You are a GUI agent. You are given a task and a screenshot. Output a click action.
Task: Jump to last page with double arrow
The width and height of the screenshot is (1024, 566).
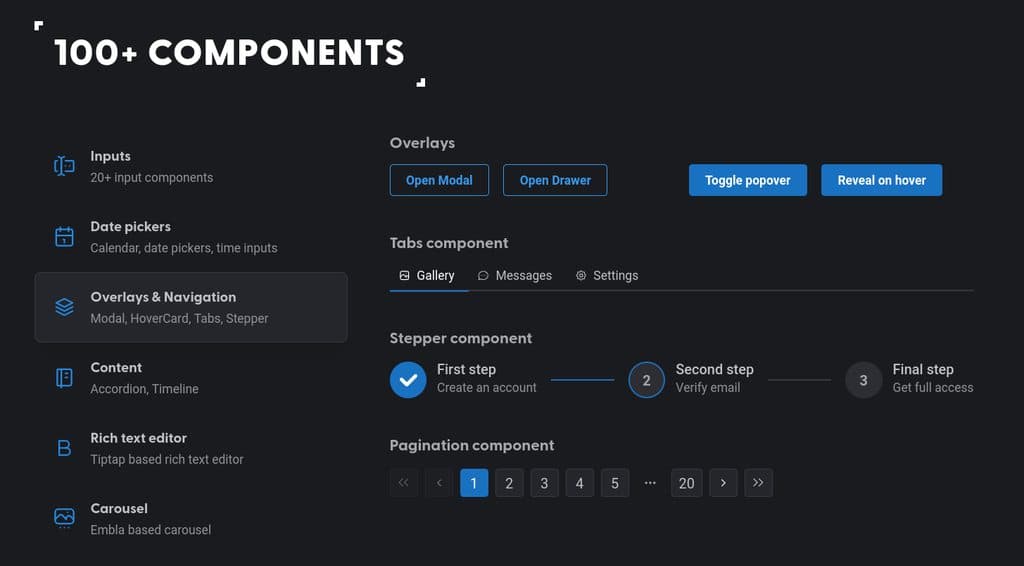tap(758, 483)
